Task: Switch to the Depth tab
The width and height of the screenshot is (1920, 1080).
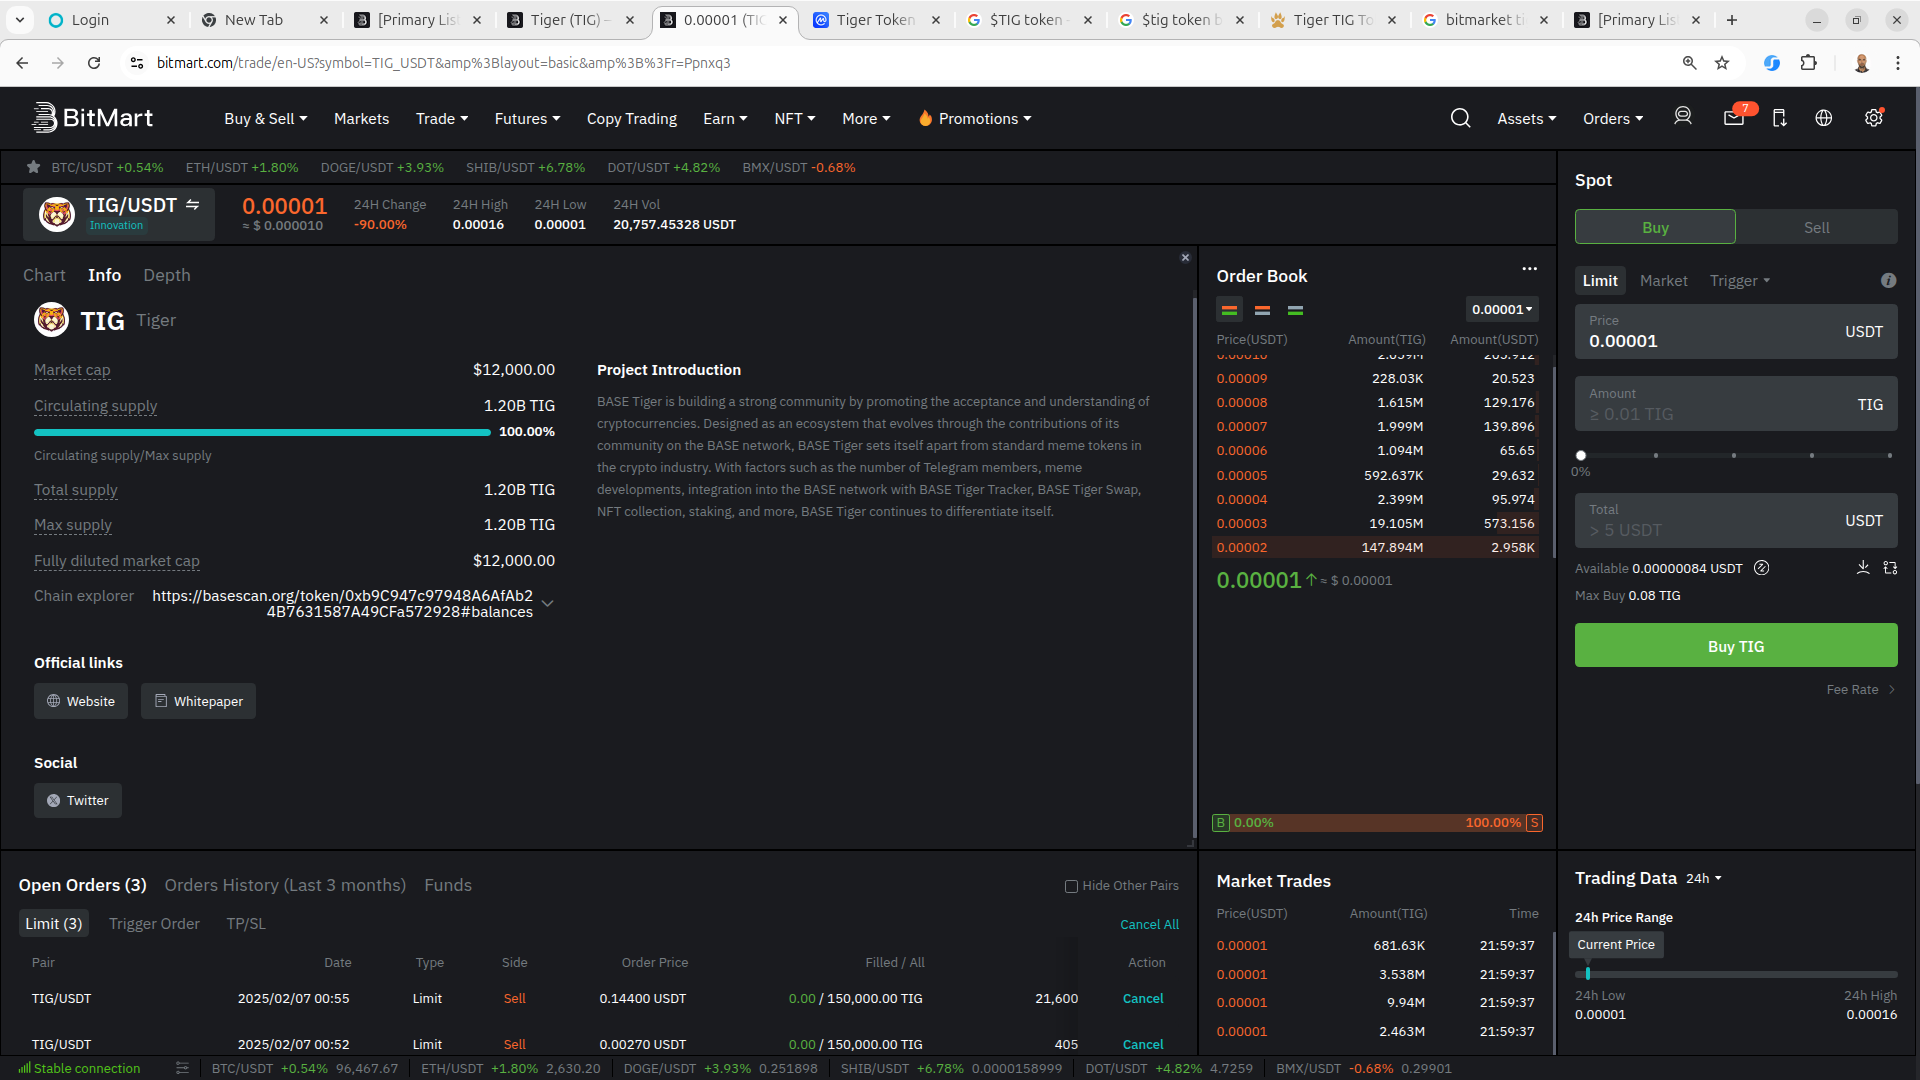Action: coord(166,275)
